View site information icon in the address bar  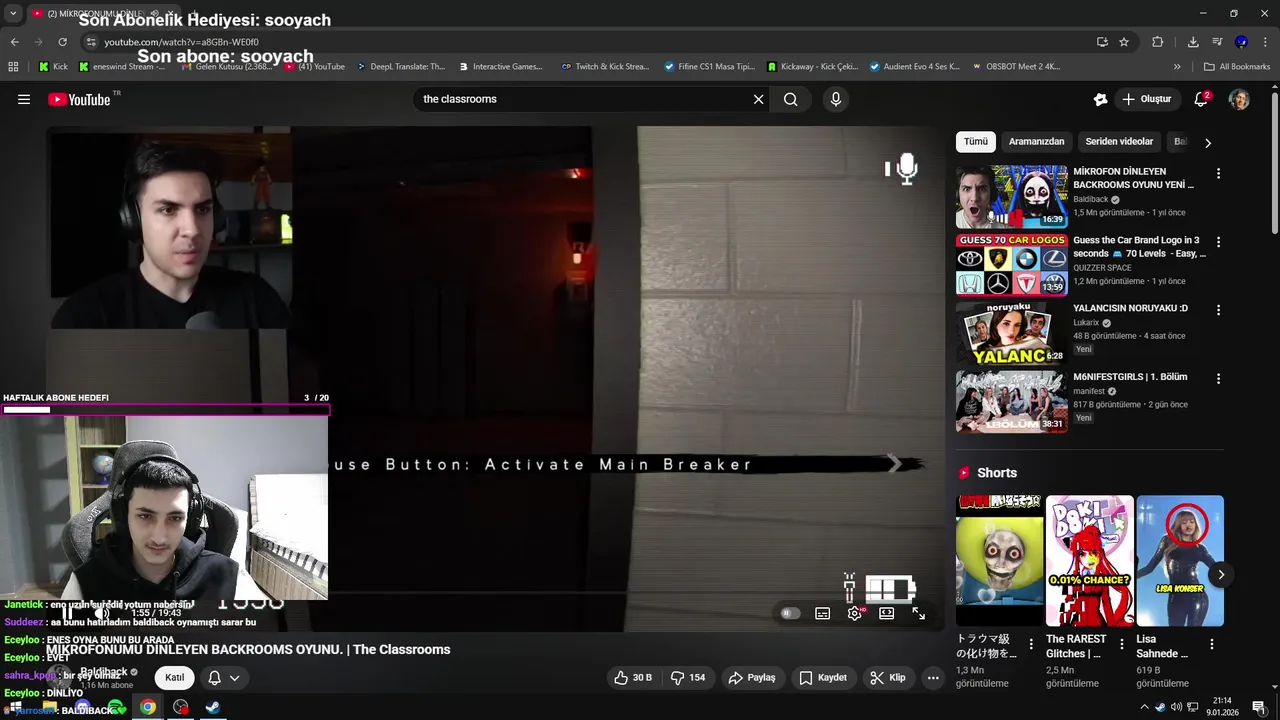[x=91, y=42]
